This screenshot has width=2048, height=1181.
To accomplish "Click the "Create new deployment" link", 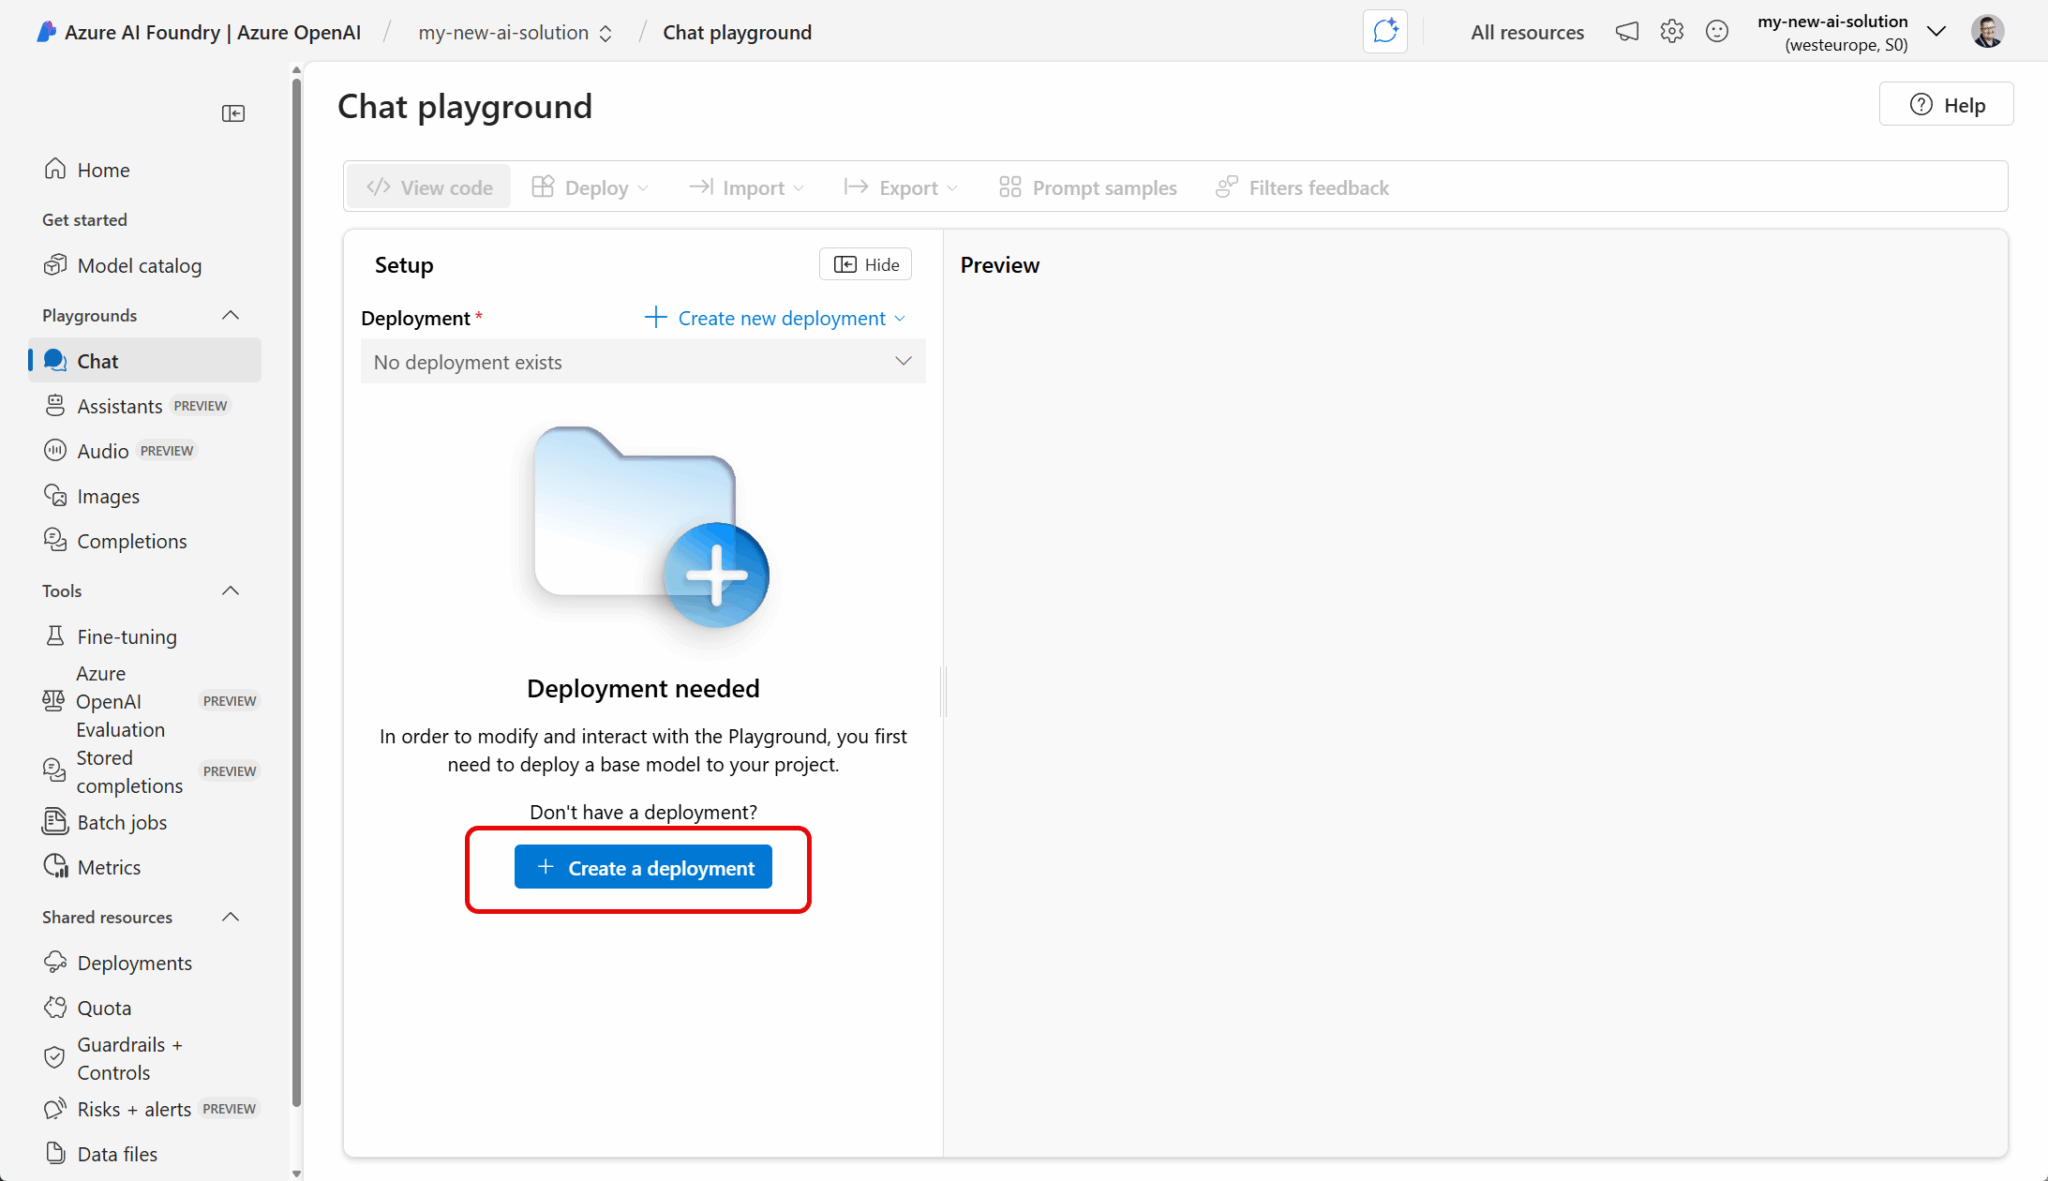I will [x=772, y=317].
